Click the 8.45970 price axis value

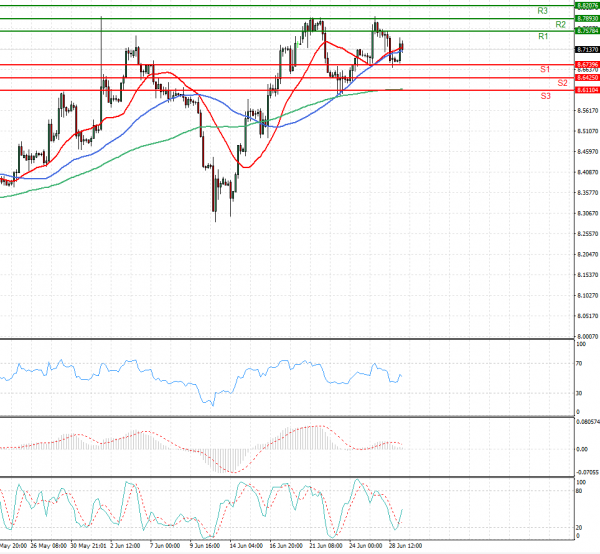587,152
